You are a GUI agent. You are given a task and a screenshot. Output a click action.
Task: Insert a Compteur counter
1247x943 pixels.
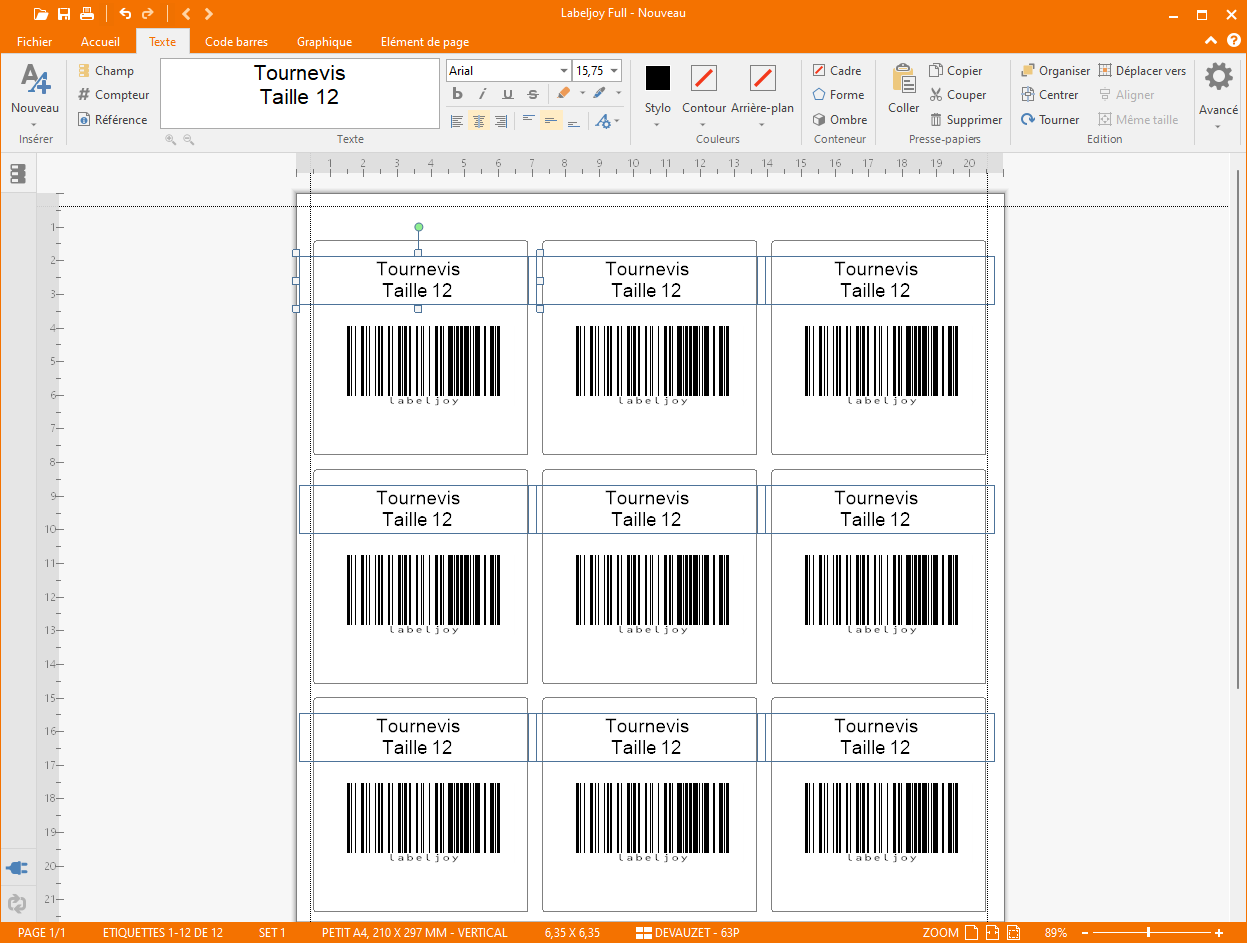113,95
